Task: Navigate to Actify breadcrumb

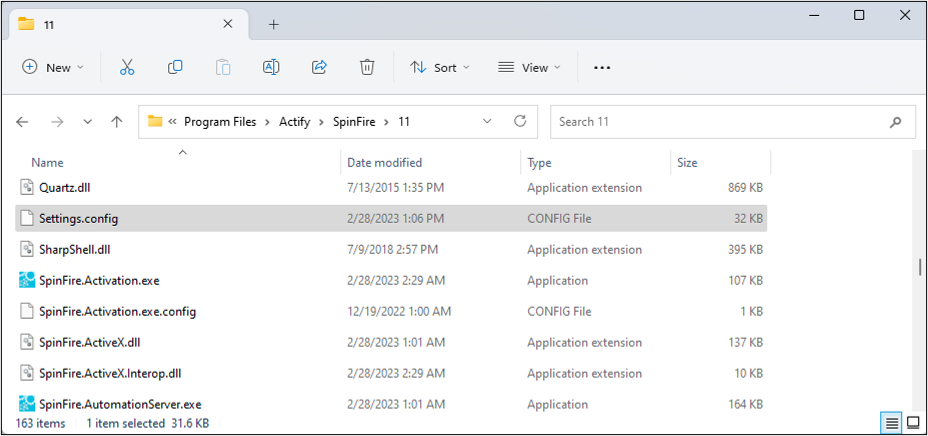Action: (295, 122)
